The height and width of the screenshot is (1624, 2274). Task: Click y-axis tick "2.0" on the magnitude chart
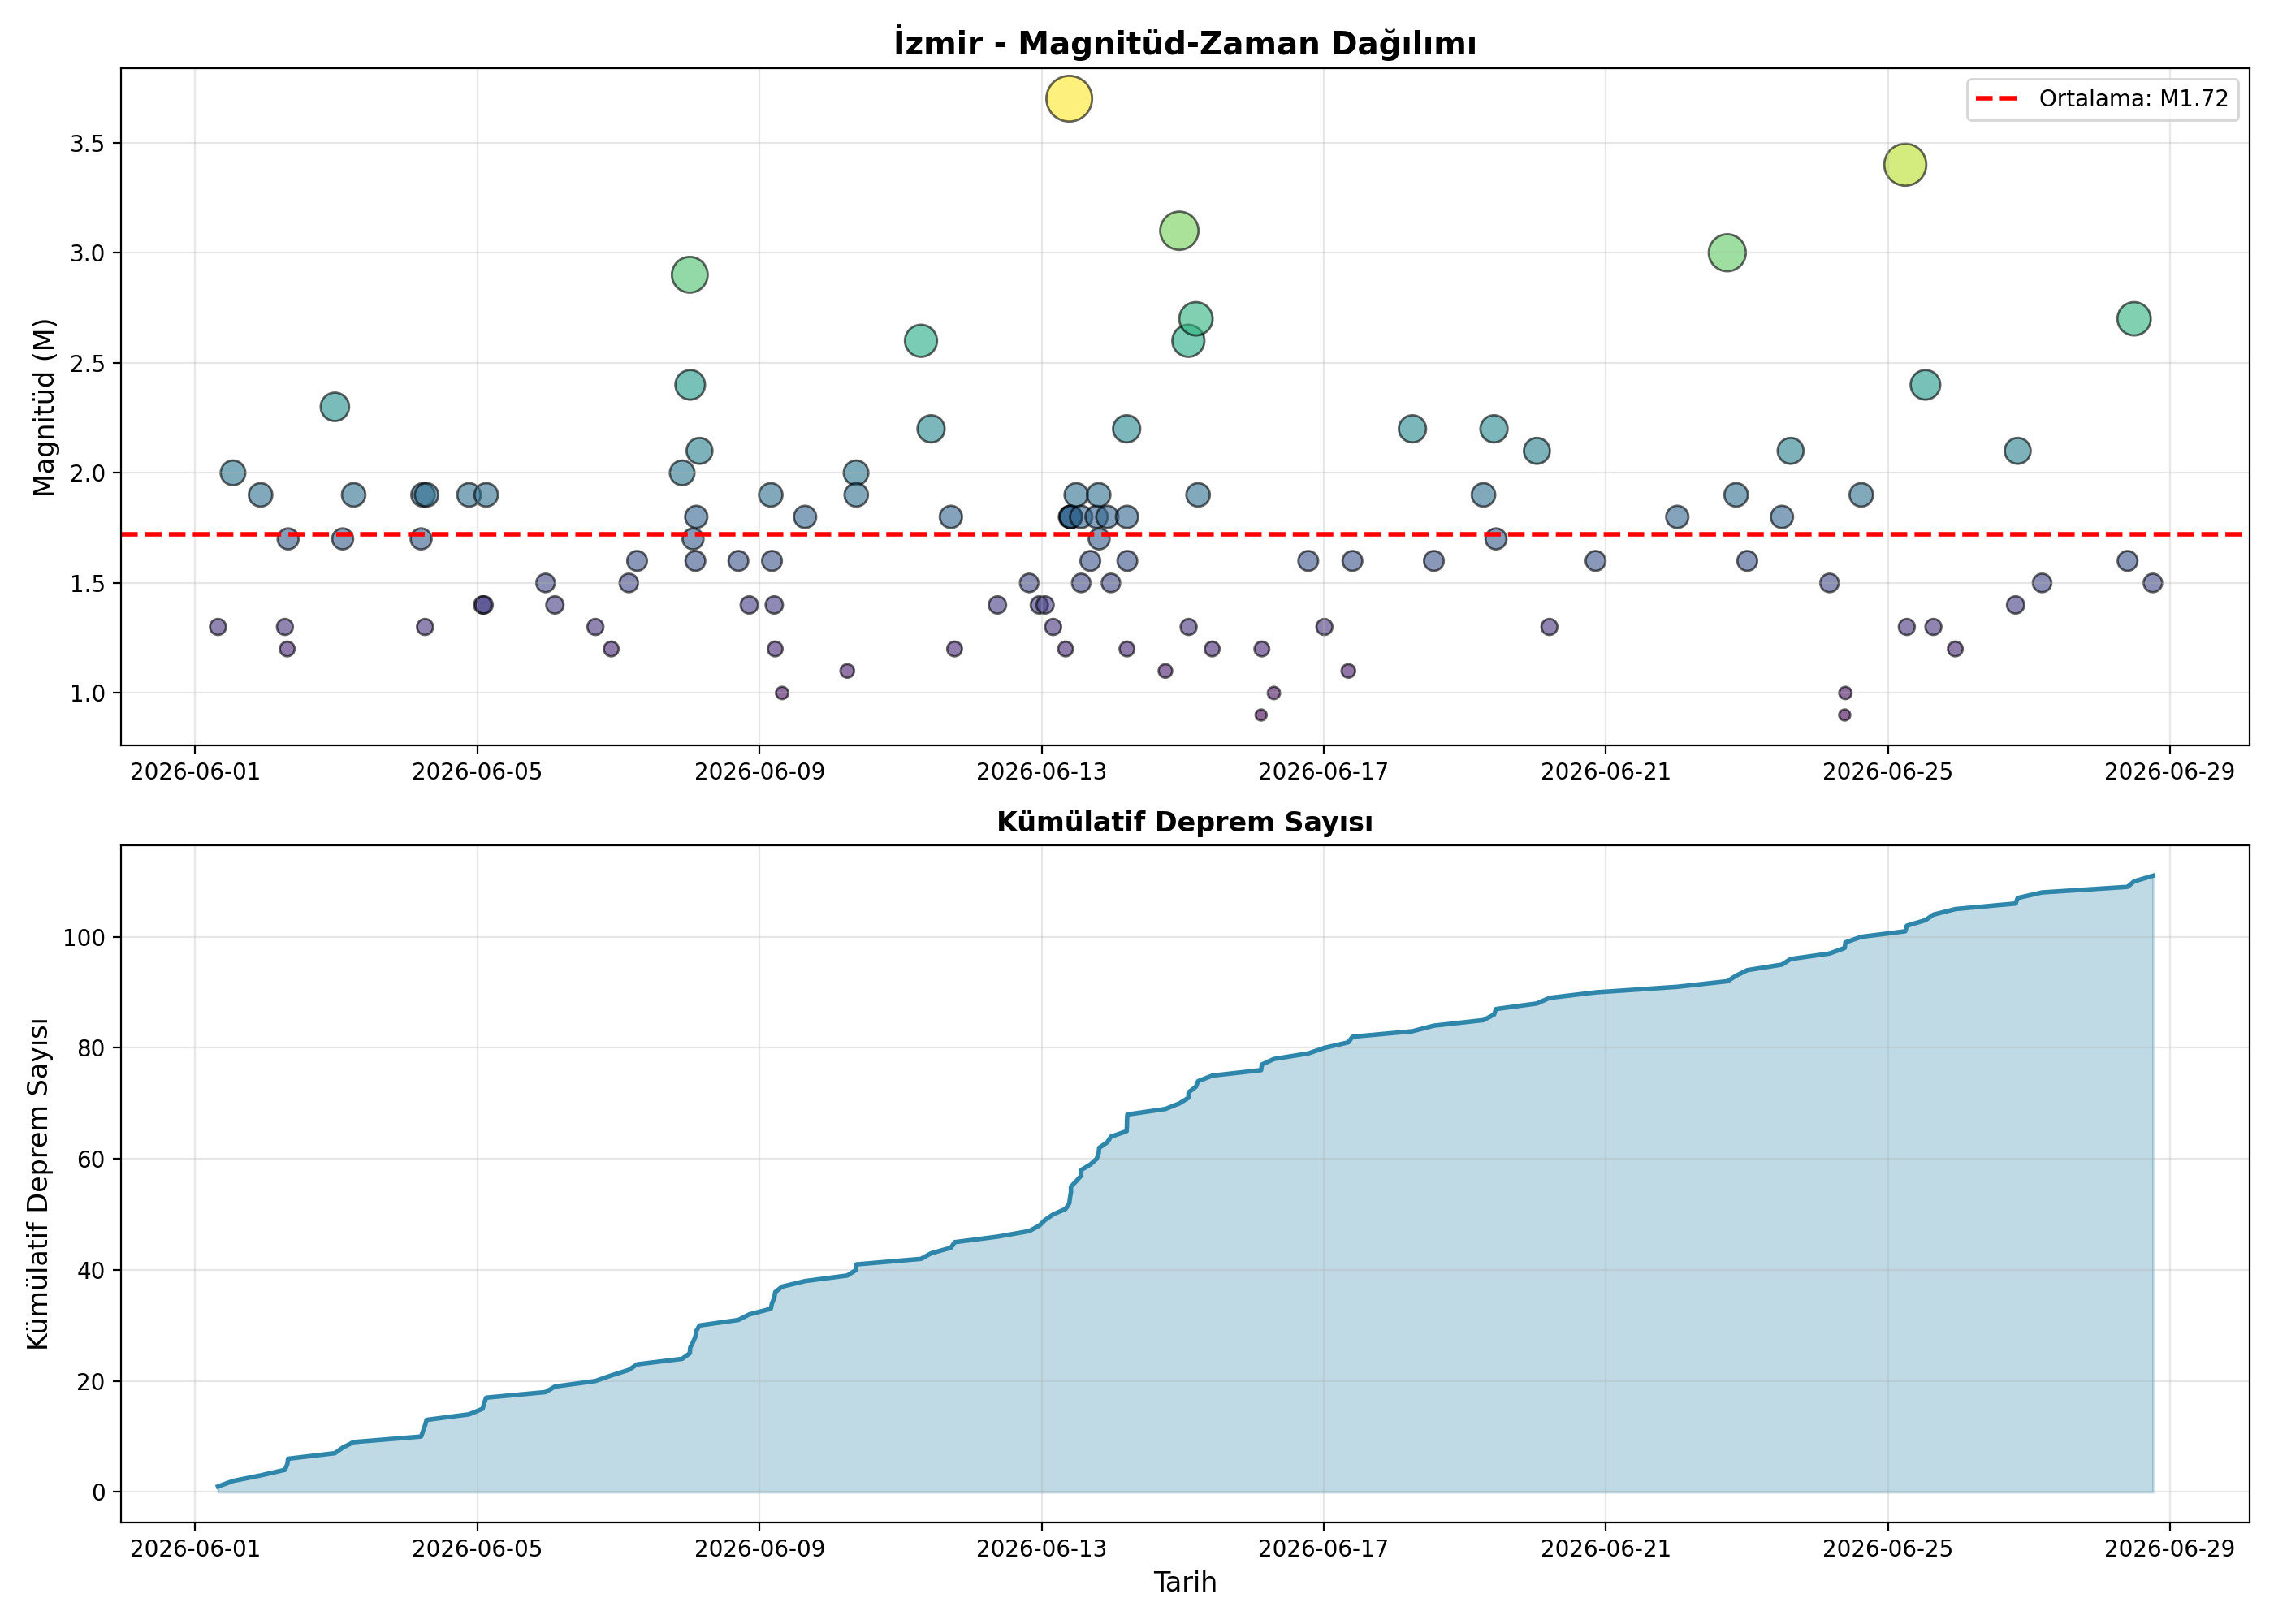point(88,473)
